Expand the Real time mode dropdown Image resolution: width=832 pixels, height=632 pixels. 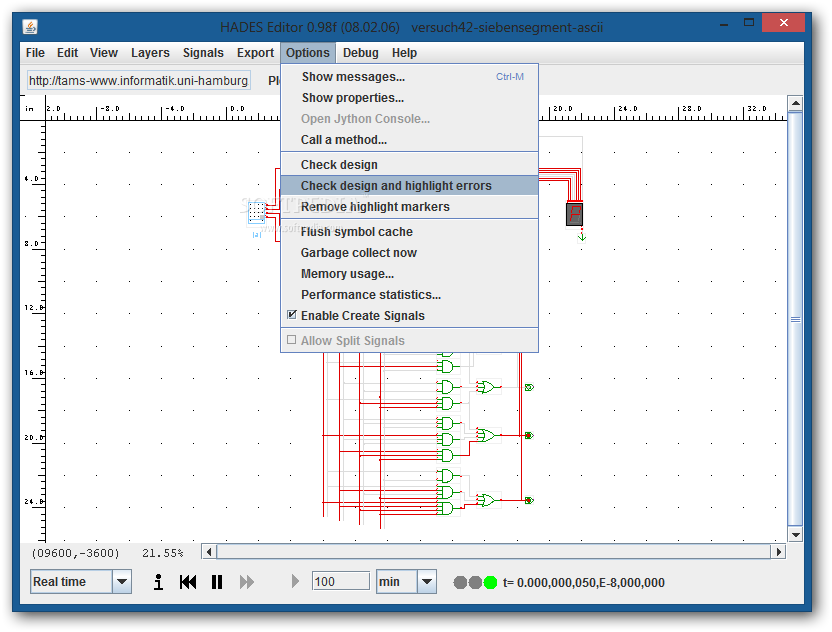tap(122, 582)
